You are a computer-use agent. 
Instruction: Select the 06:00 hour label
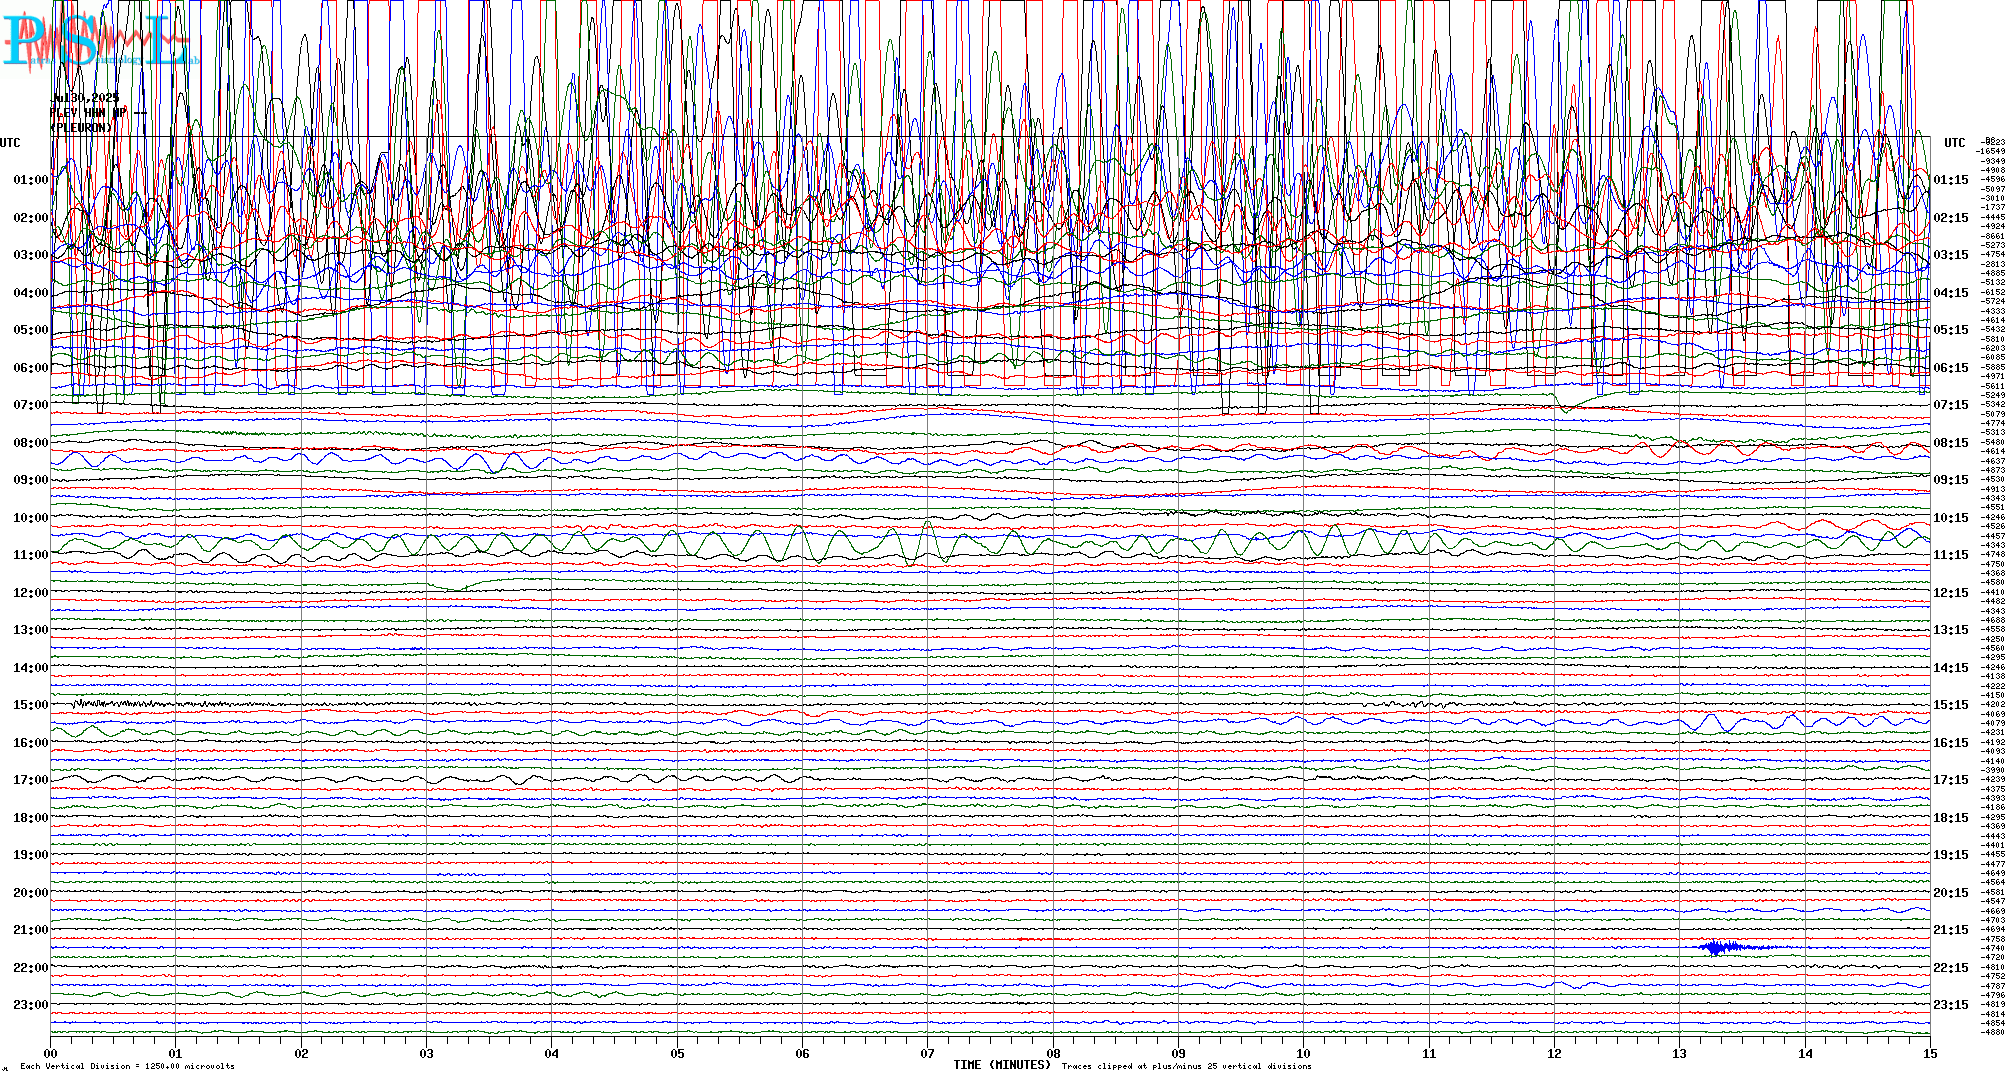[31, 368]
